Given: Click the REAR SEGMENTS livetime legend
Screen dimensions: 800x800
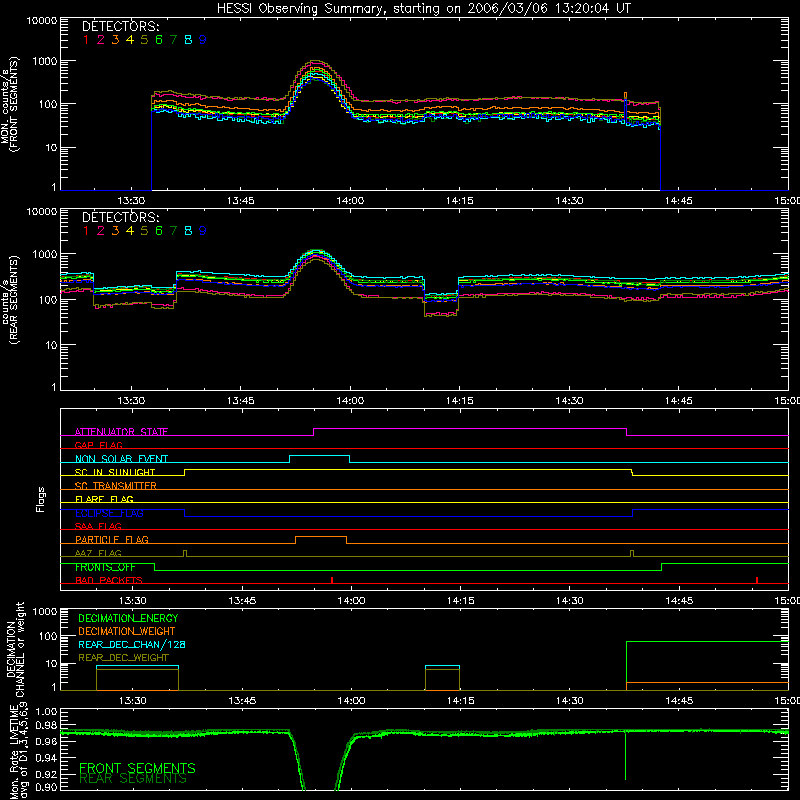Looking at the screenshot, I should (x=133, y=779).
